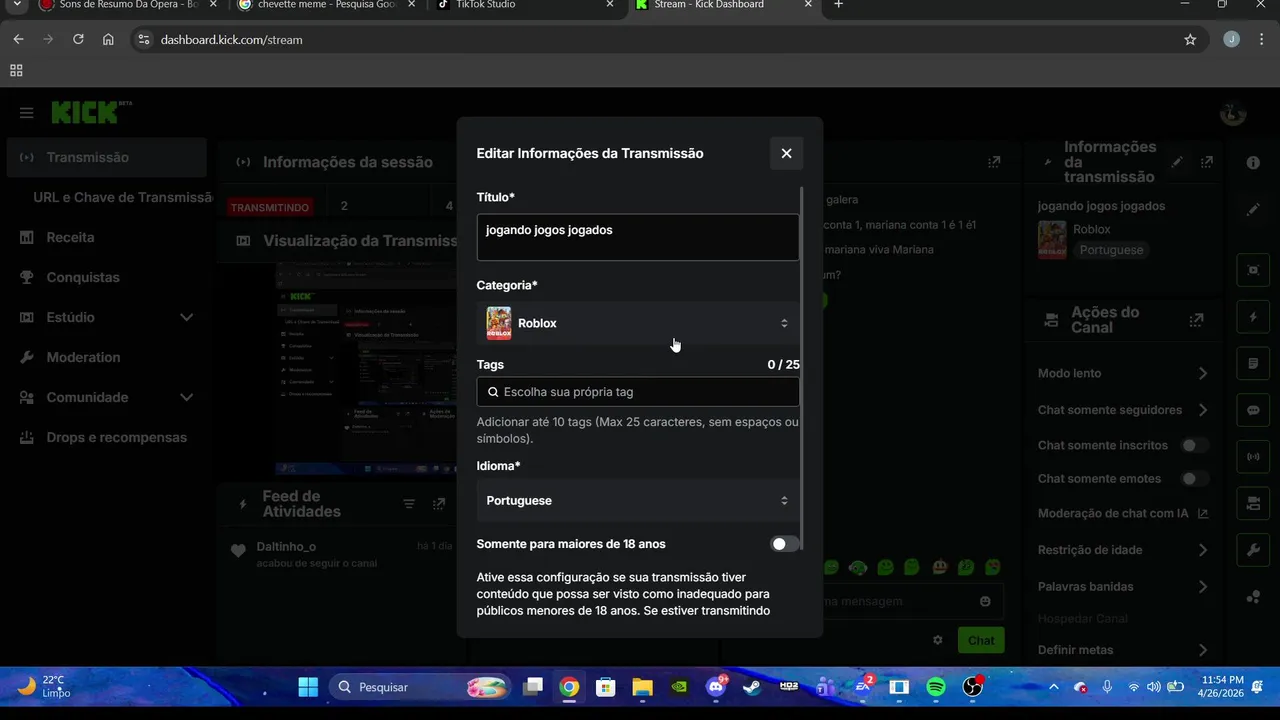
Task: Click the three-dots icon at rail bottom
Action: tap(1253, 597)
